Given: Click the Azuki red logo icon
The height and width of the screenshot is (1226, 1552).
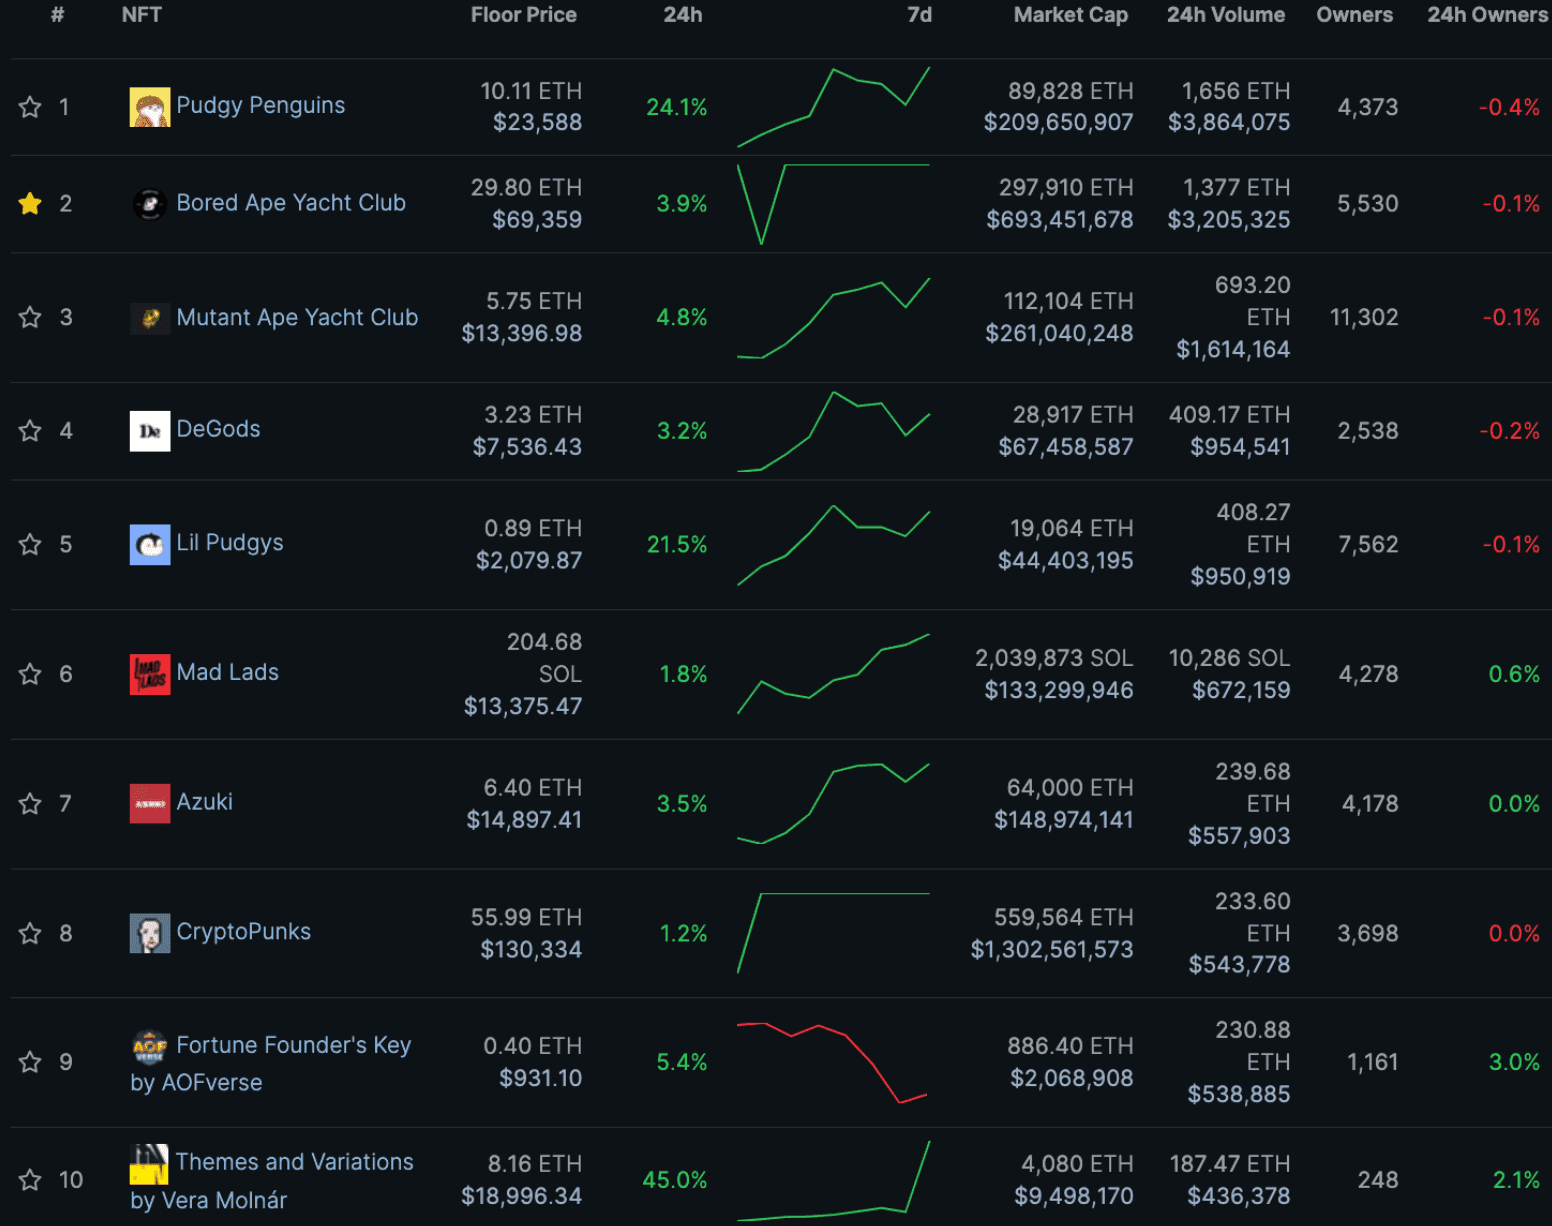Looking at the screenshot, I should tap(150, 804).
